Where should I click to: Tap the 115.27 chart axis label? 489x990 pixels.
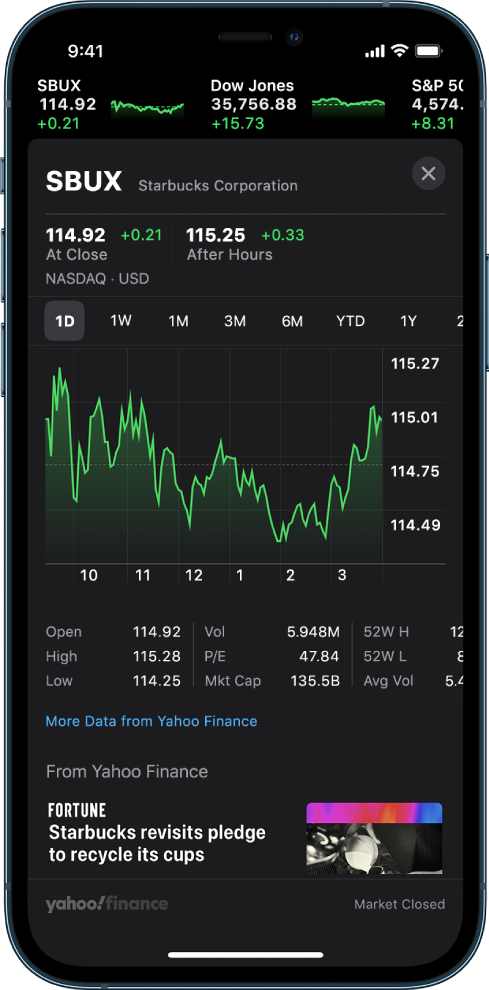[415, 364]
